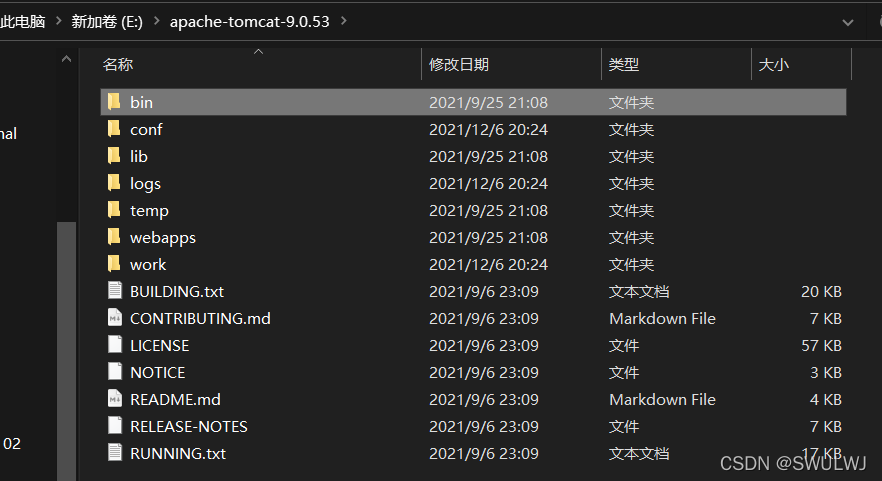
Task: Select the file name webapps
Action: coord(163,238)
